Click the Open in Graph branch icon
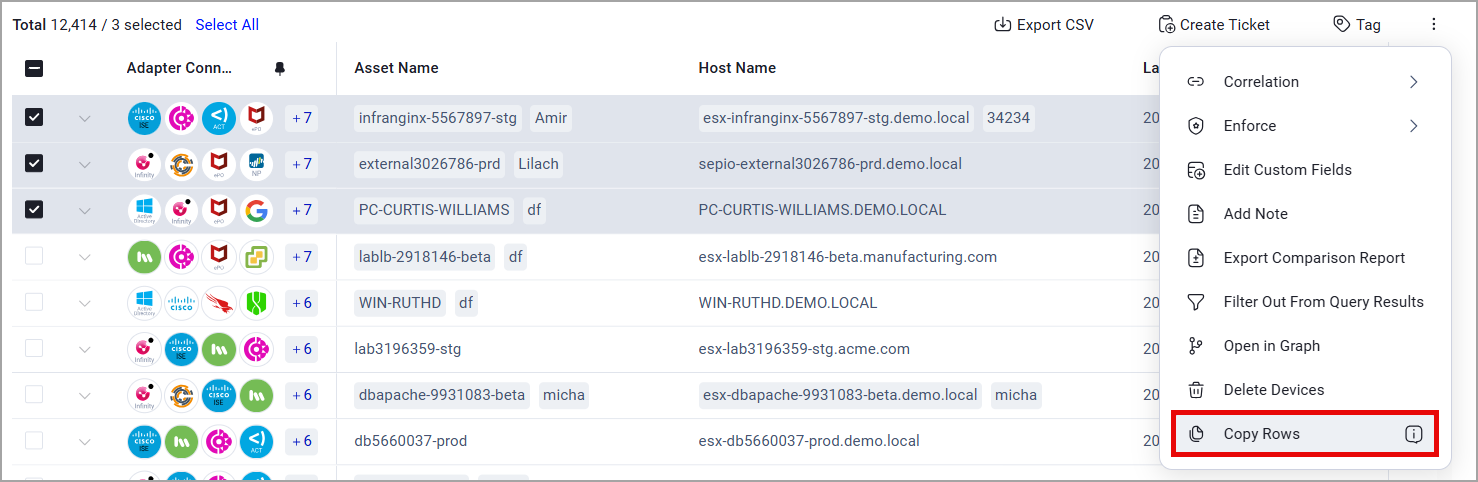Viewport: 1478px width, 482px height. (x=1195, y=346)
